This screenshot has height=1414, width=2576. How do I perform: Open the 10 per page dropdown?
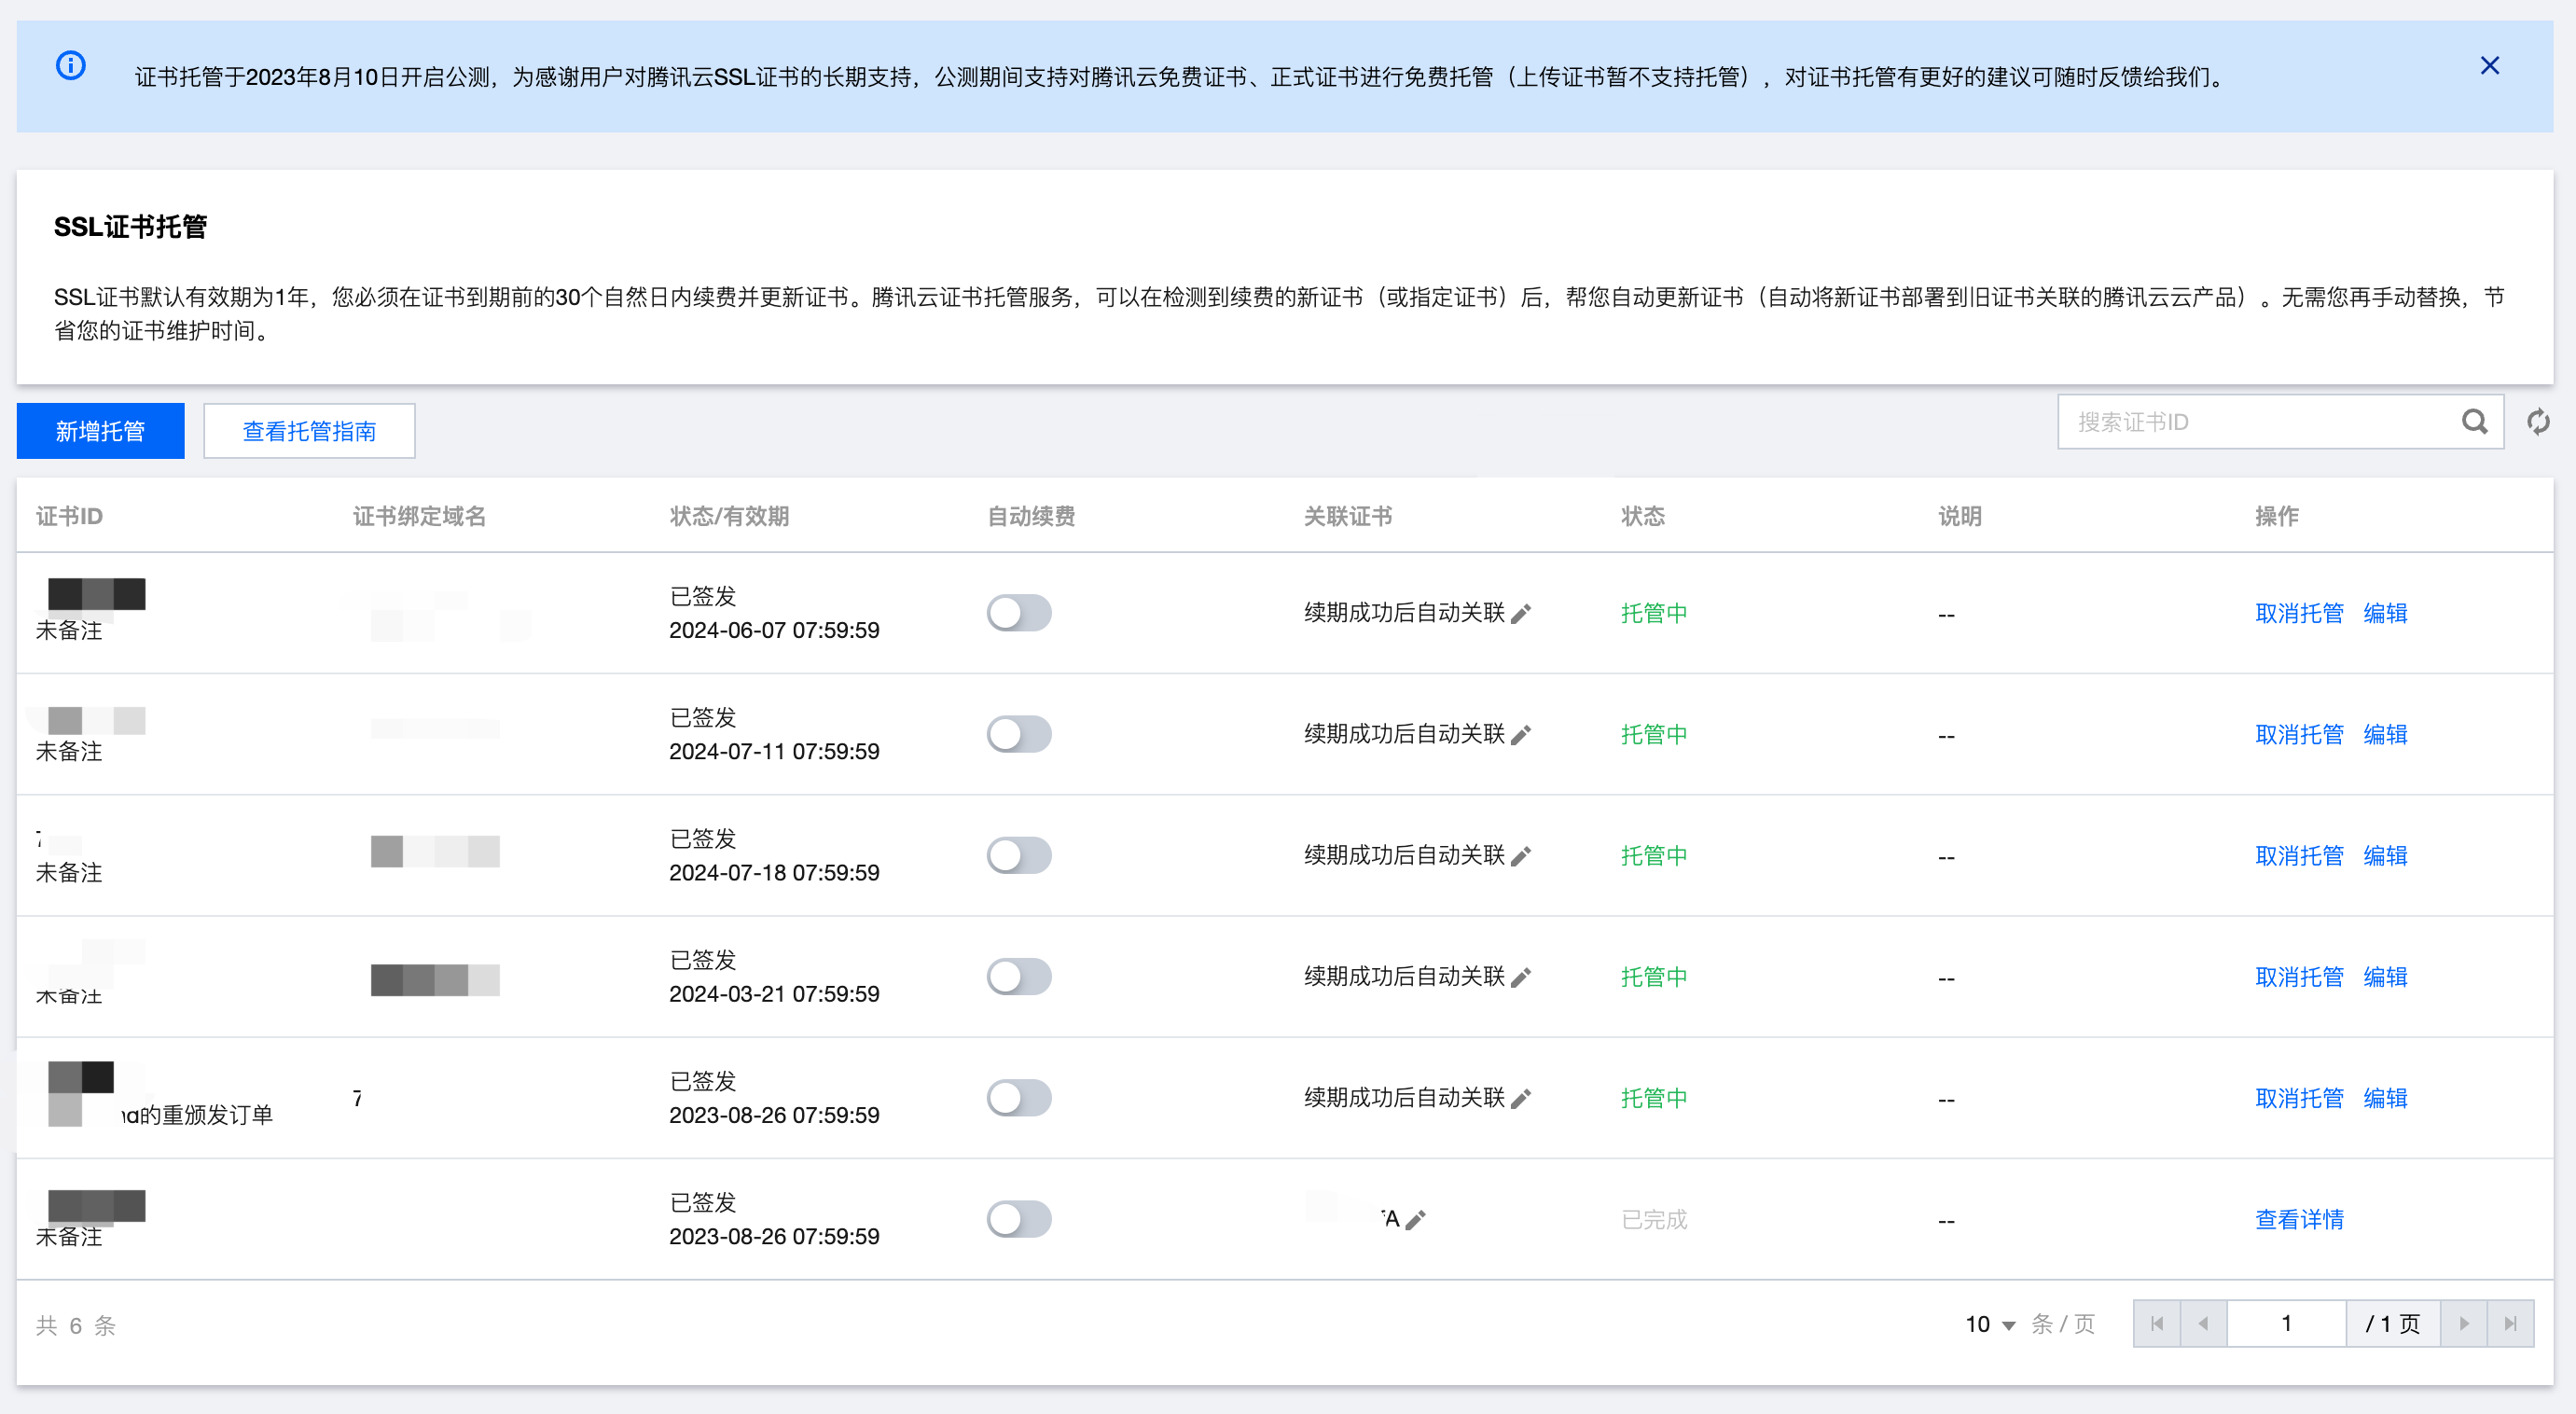click(1990, 1324)
